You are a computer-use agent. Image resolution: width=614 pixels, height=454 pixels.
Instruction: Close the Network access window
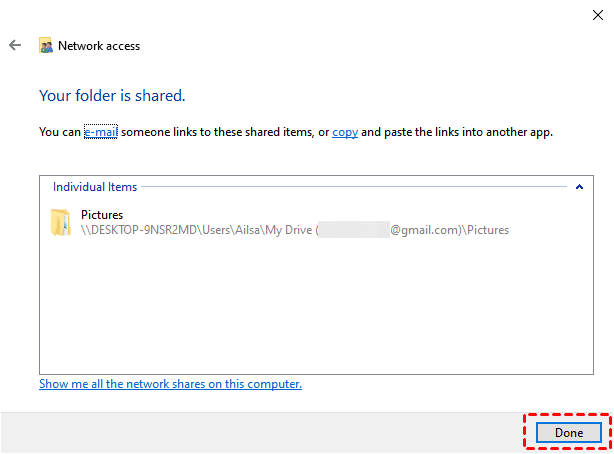[597, 14]
